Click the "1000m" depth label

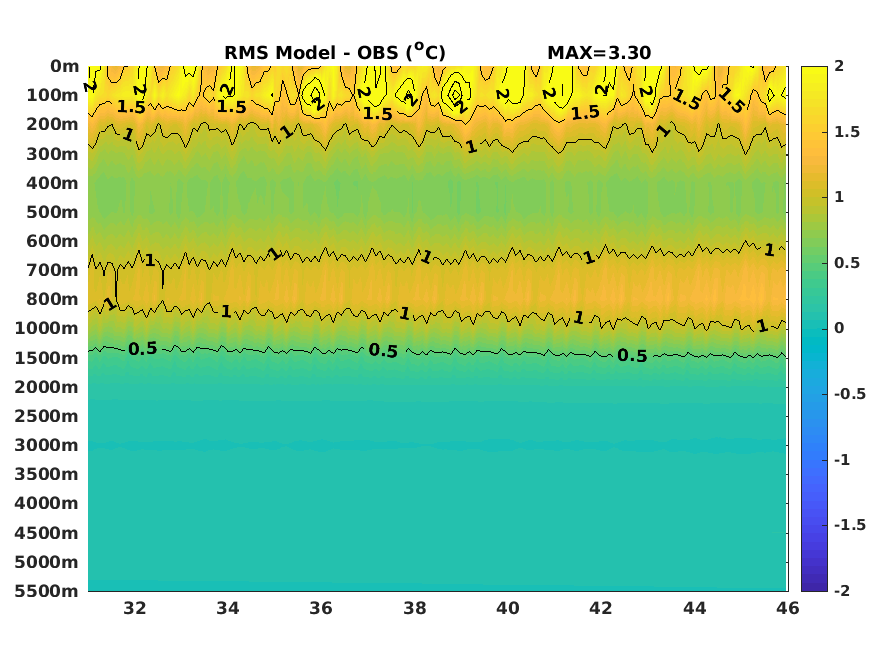[x=47, y=328]
